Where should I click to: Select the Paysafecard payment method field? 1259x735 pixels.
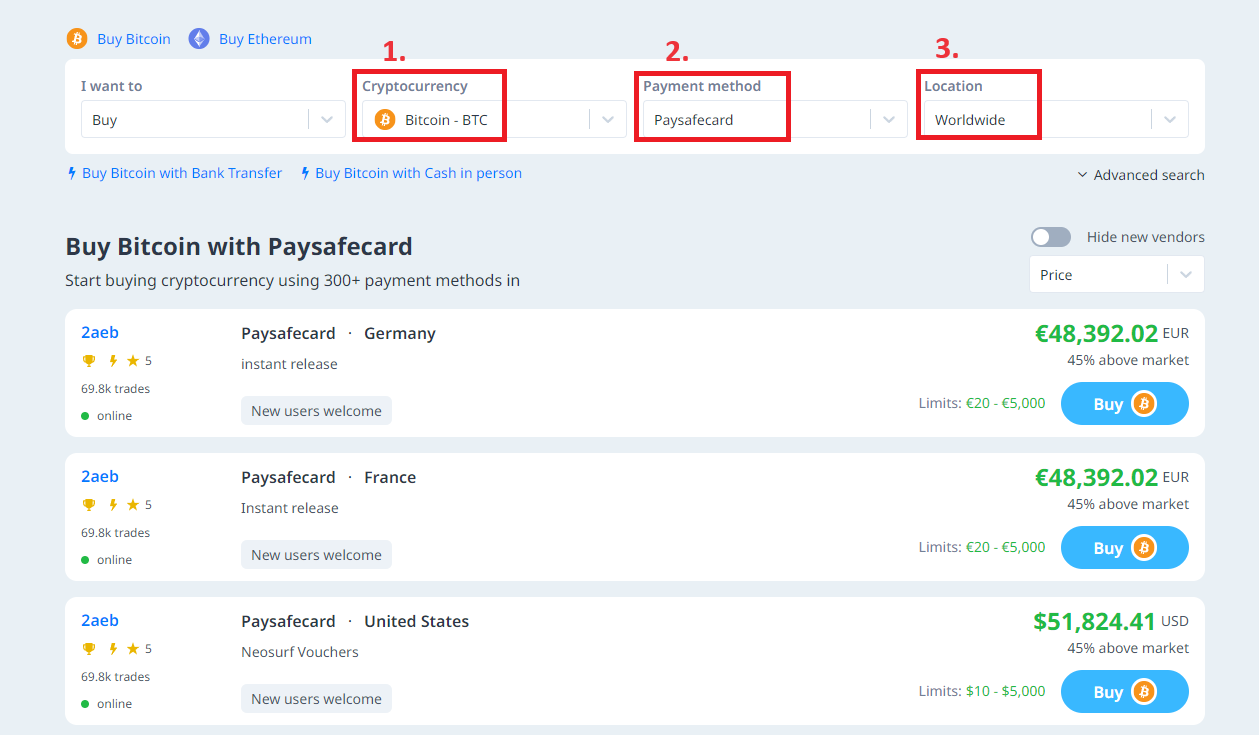[775, 119]
